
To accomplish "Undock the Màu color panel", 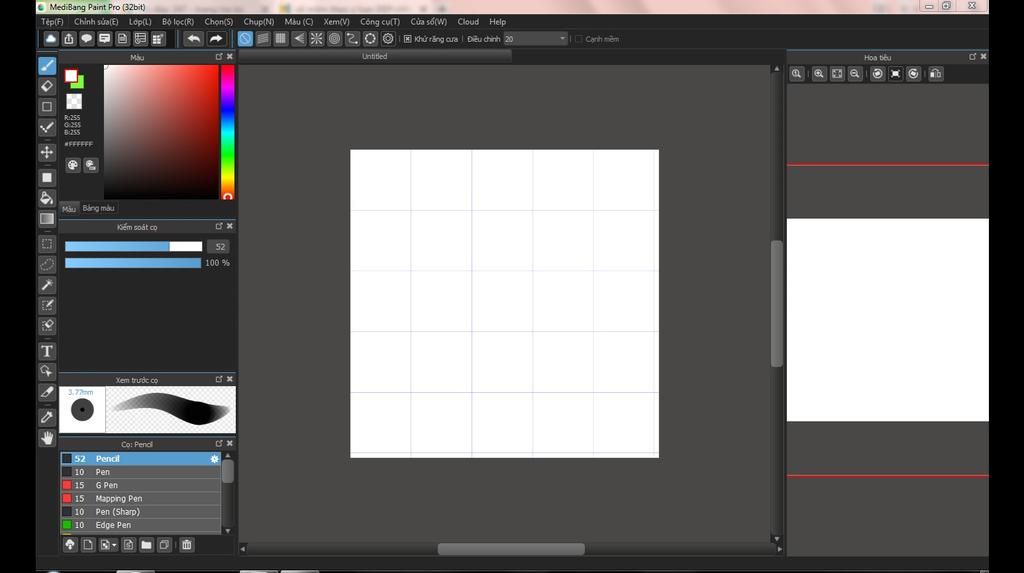I will click(x=219, y=57).
